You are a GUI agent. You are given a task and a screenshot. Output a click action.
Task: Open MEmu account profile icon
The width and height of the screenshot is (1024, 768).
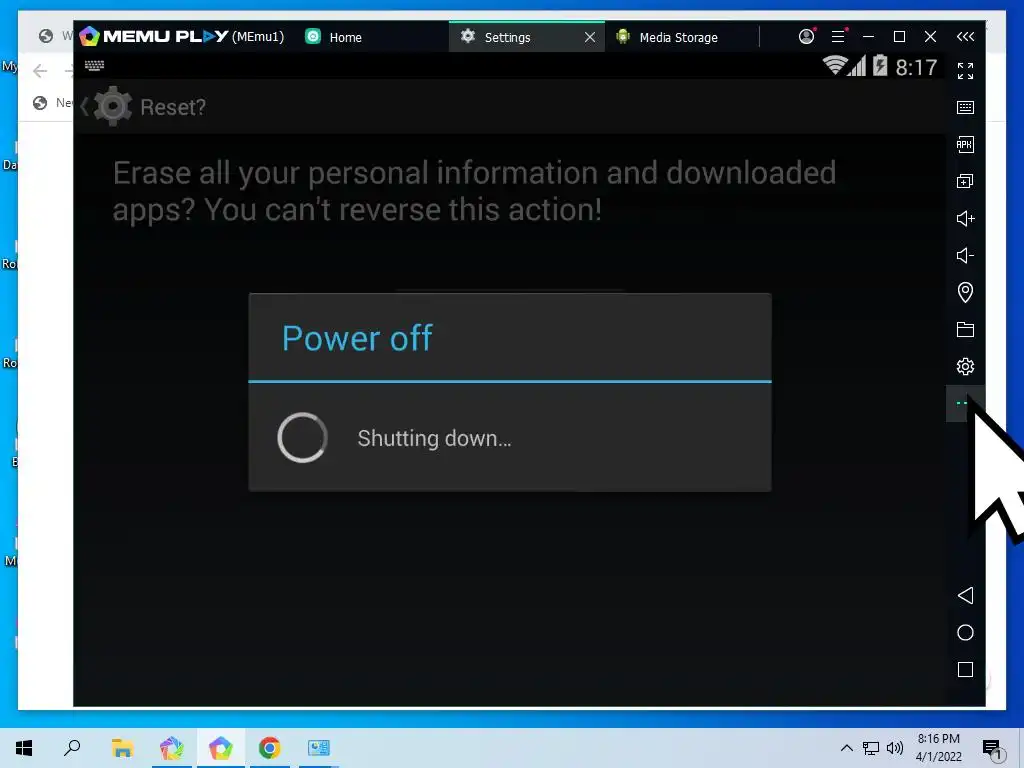click(x=807, y=37)
